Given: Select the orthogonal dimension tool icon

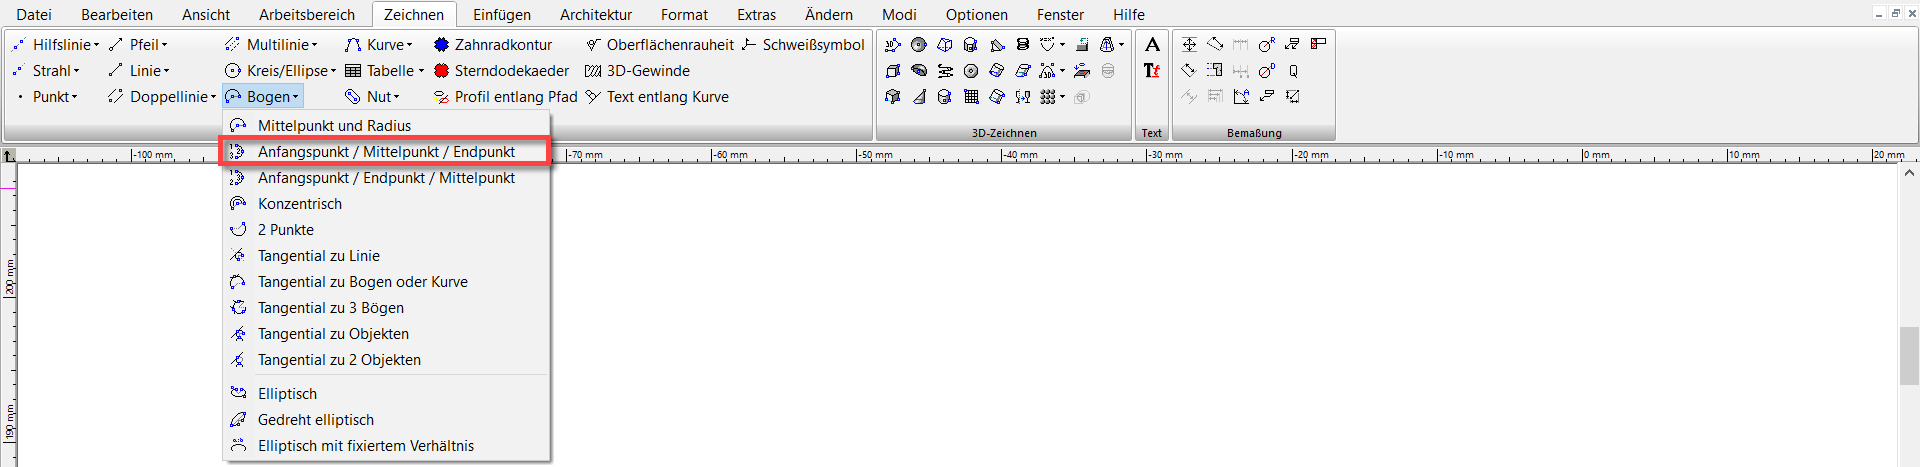Looking at the screenshot, I should tap(1189, 45).
